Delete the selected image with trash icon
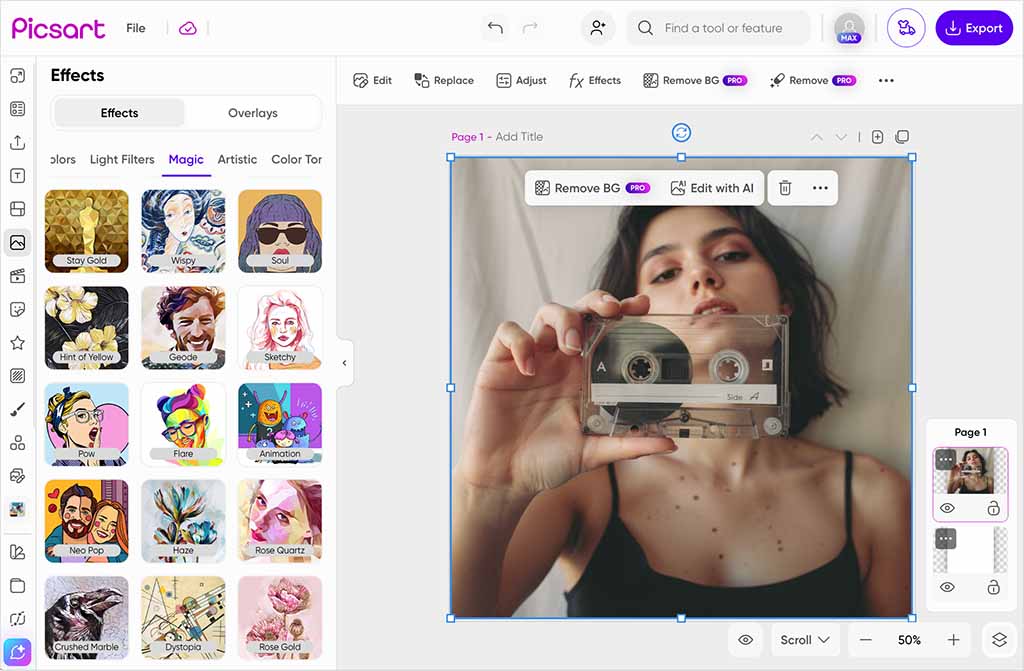Viewport: 1024px width, 671px height. [785, 188]
